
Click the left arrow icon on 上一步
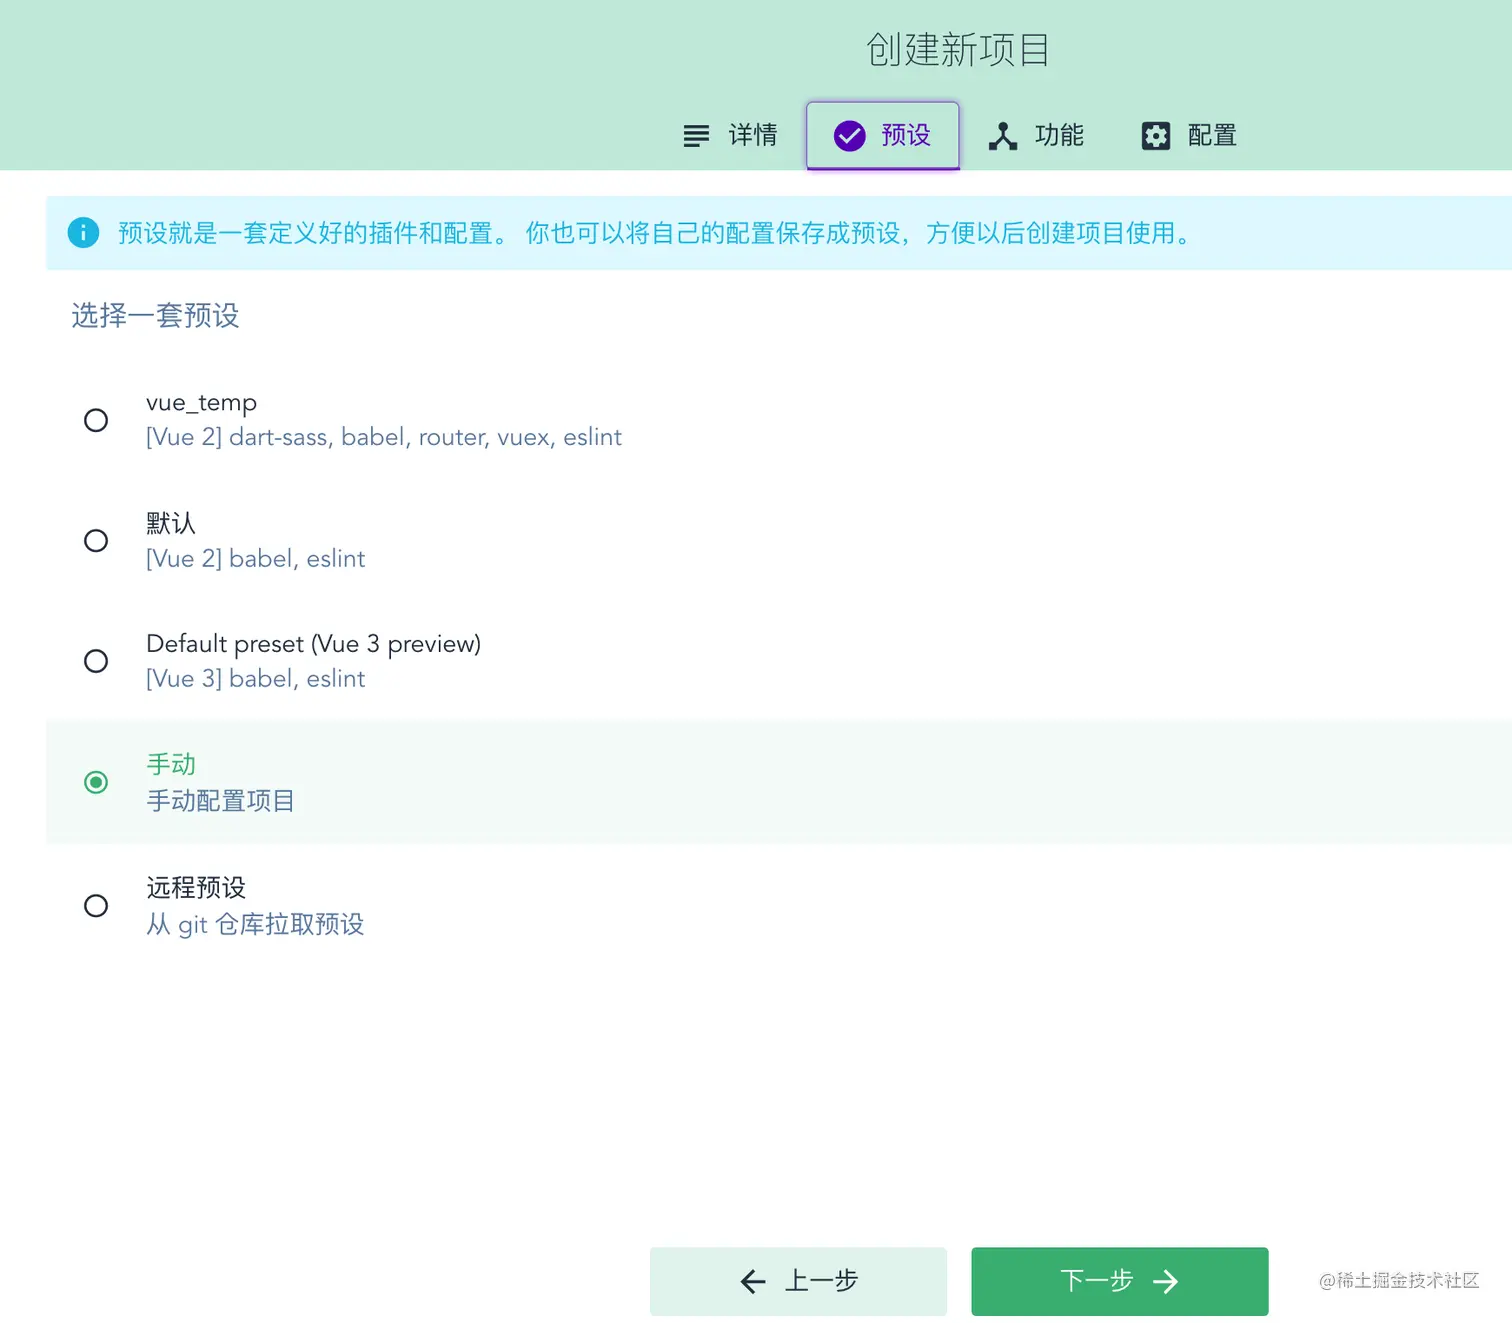tap(753, 1281)
